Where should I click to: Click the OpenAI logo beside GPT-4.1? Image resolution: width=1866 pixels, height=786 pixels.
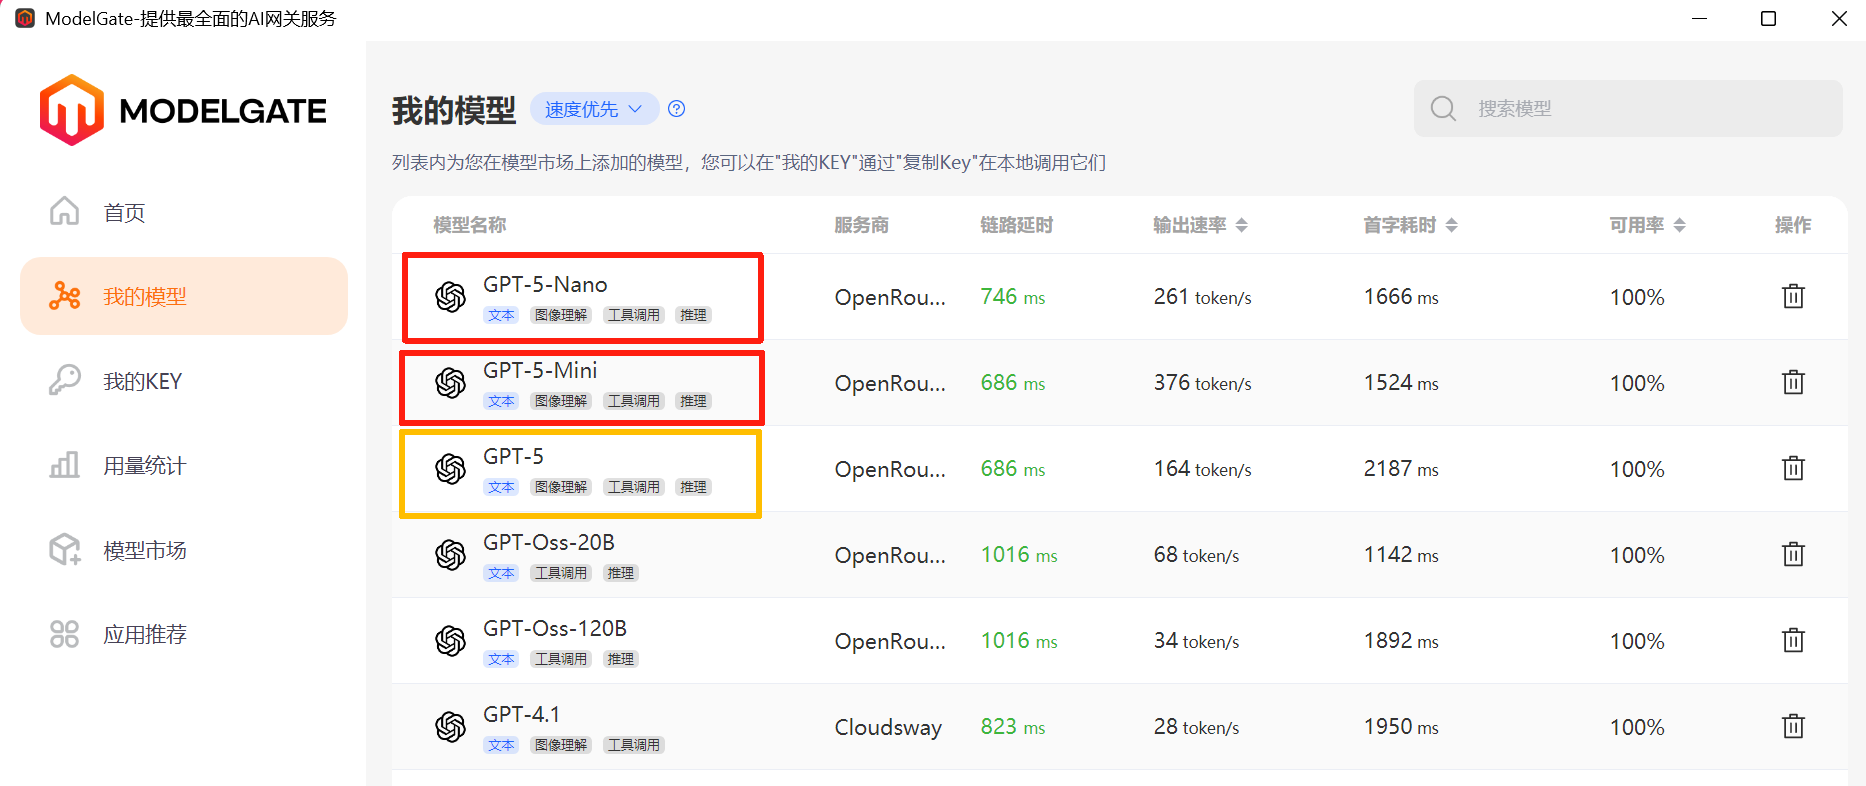[451, 727]
